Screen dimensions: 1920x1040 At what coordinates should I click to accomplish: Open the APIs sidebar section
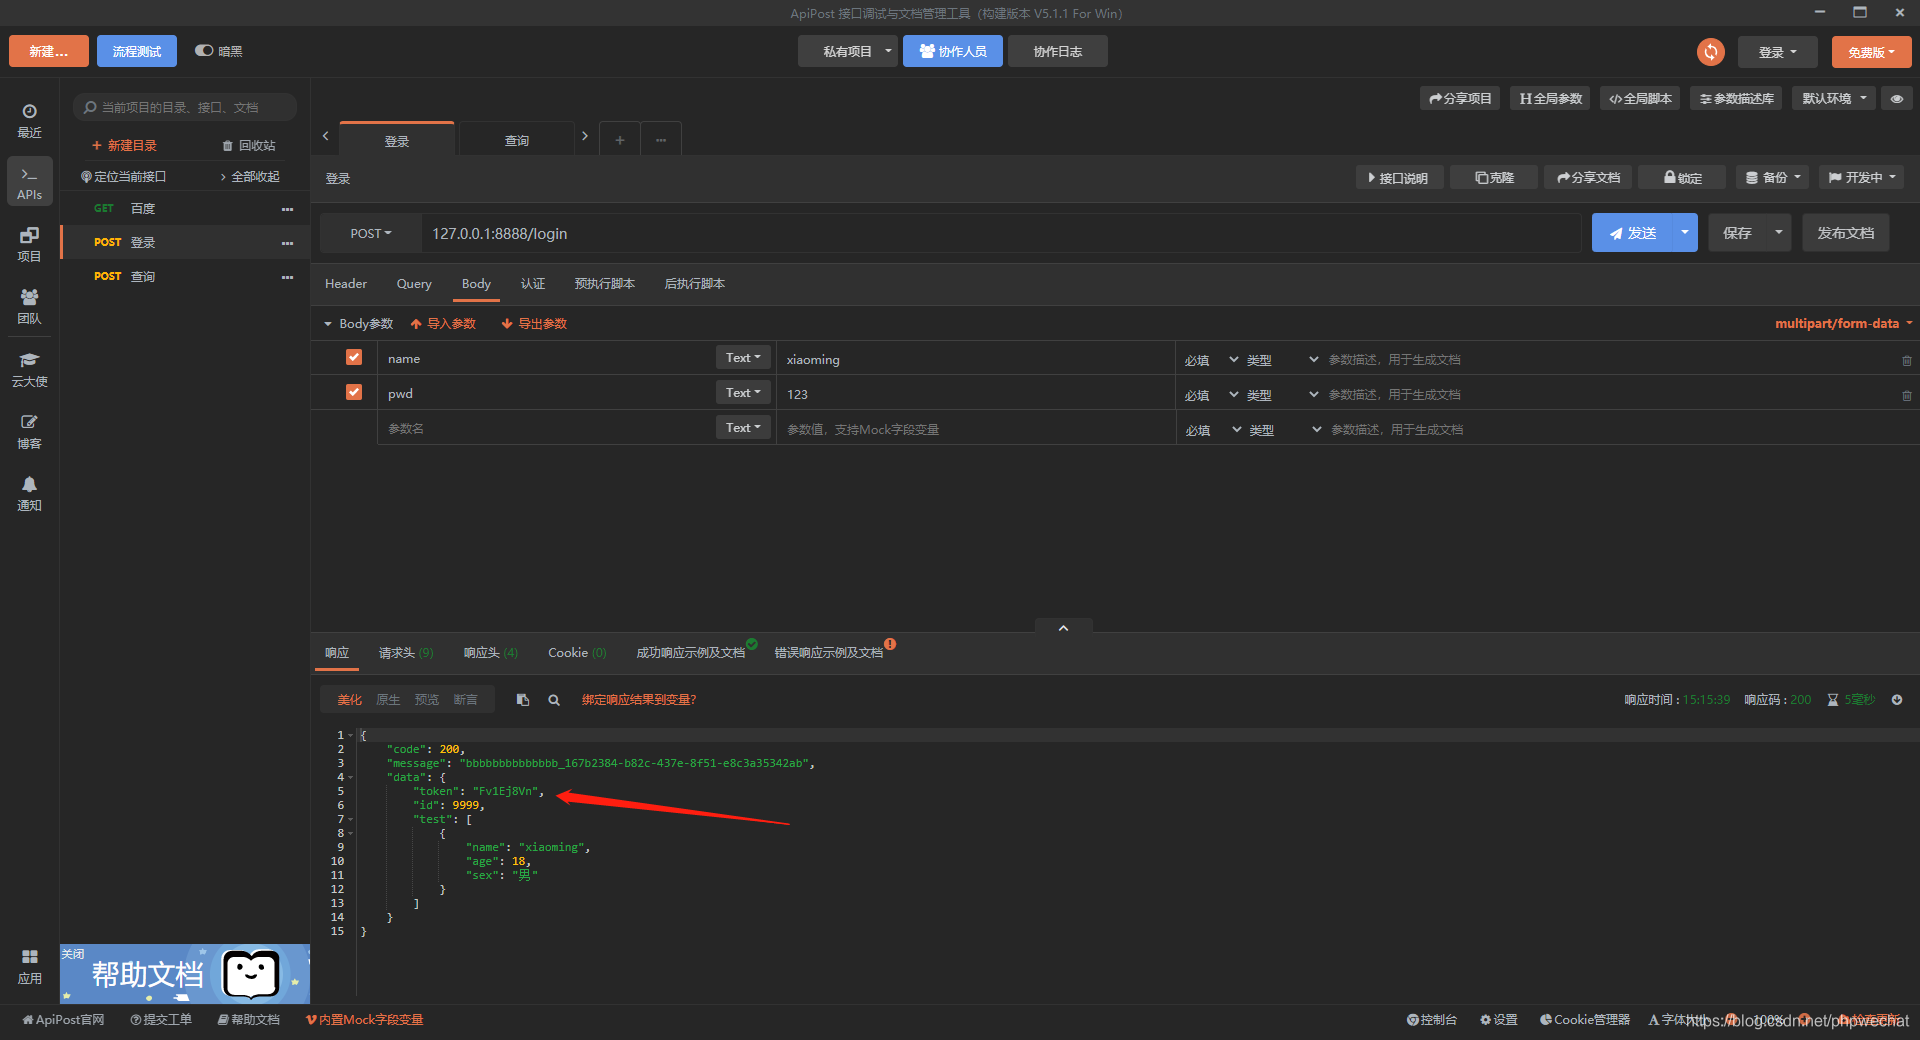(29, 182)
